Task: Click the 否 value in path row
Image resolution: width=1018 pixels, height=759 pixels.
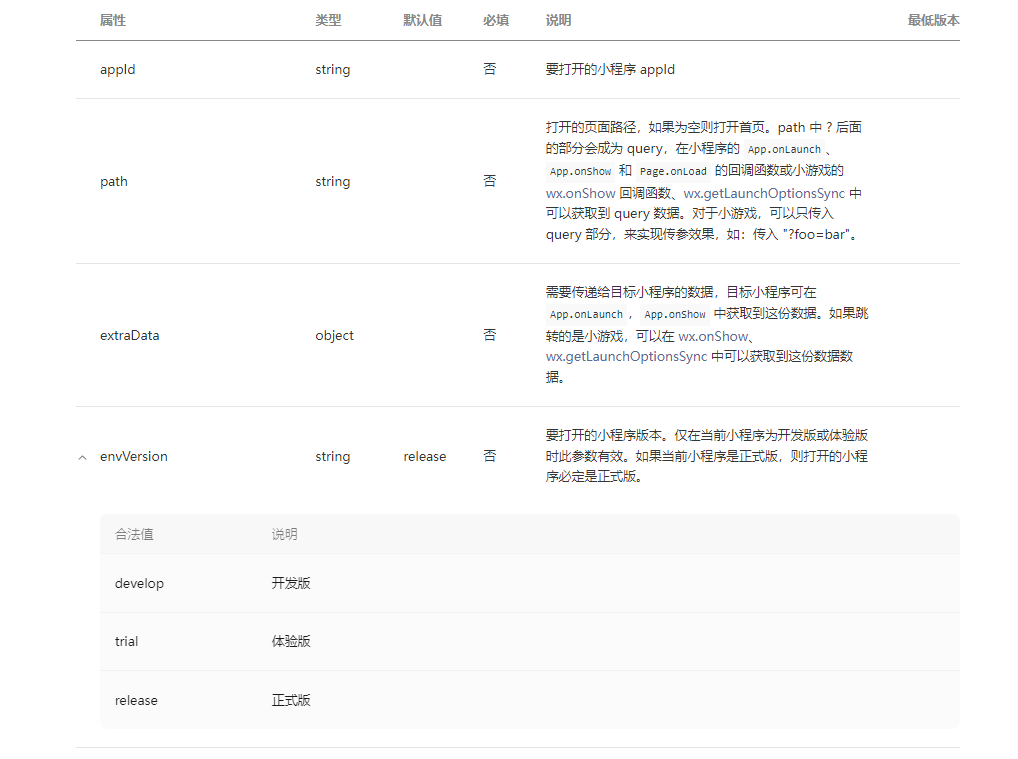Action: pyautogui.click(x=490, y=181)
